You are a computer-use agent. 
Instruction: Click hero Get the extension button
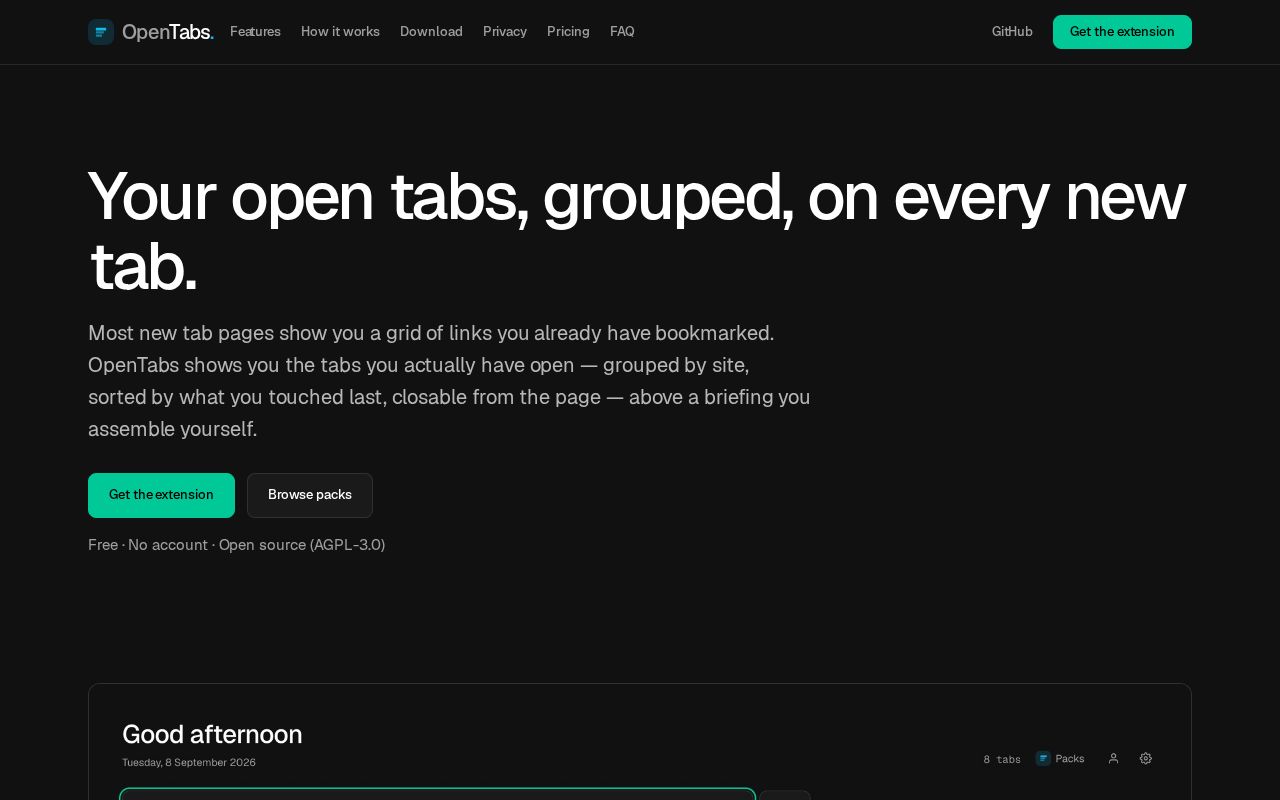pos(161,495)
